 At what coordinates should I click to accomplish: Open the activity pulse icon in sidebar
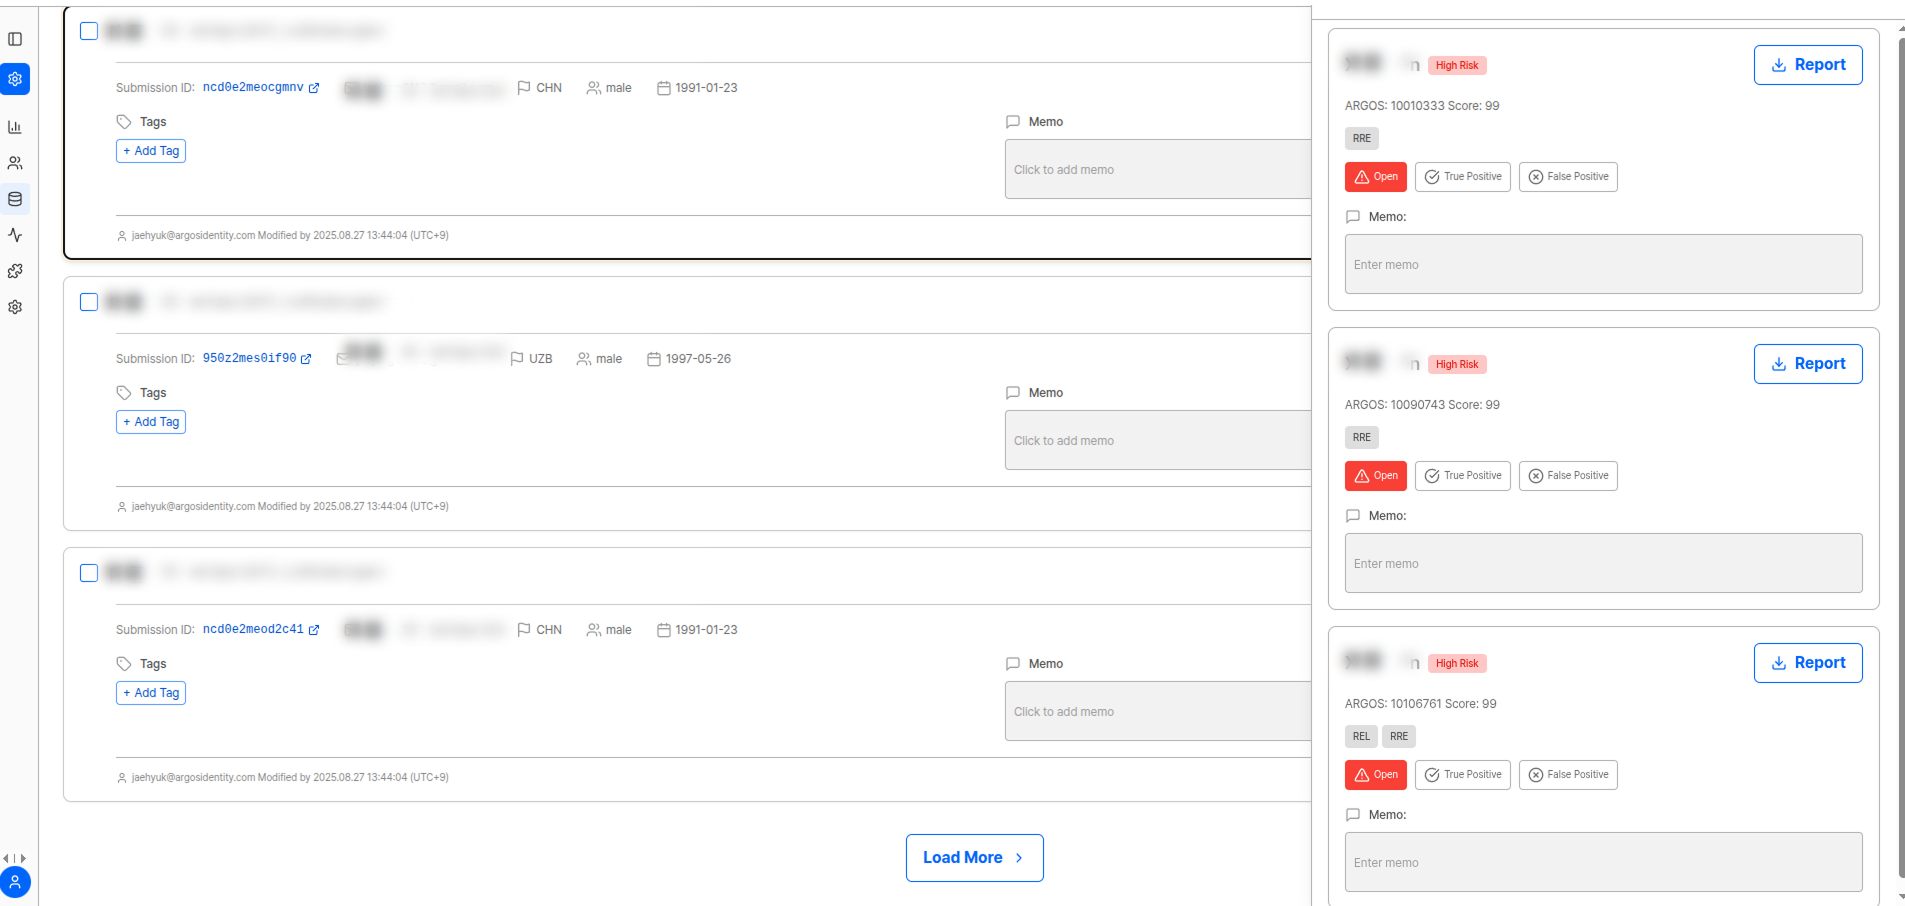point(15,235)
